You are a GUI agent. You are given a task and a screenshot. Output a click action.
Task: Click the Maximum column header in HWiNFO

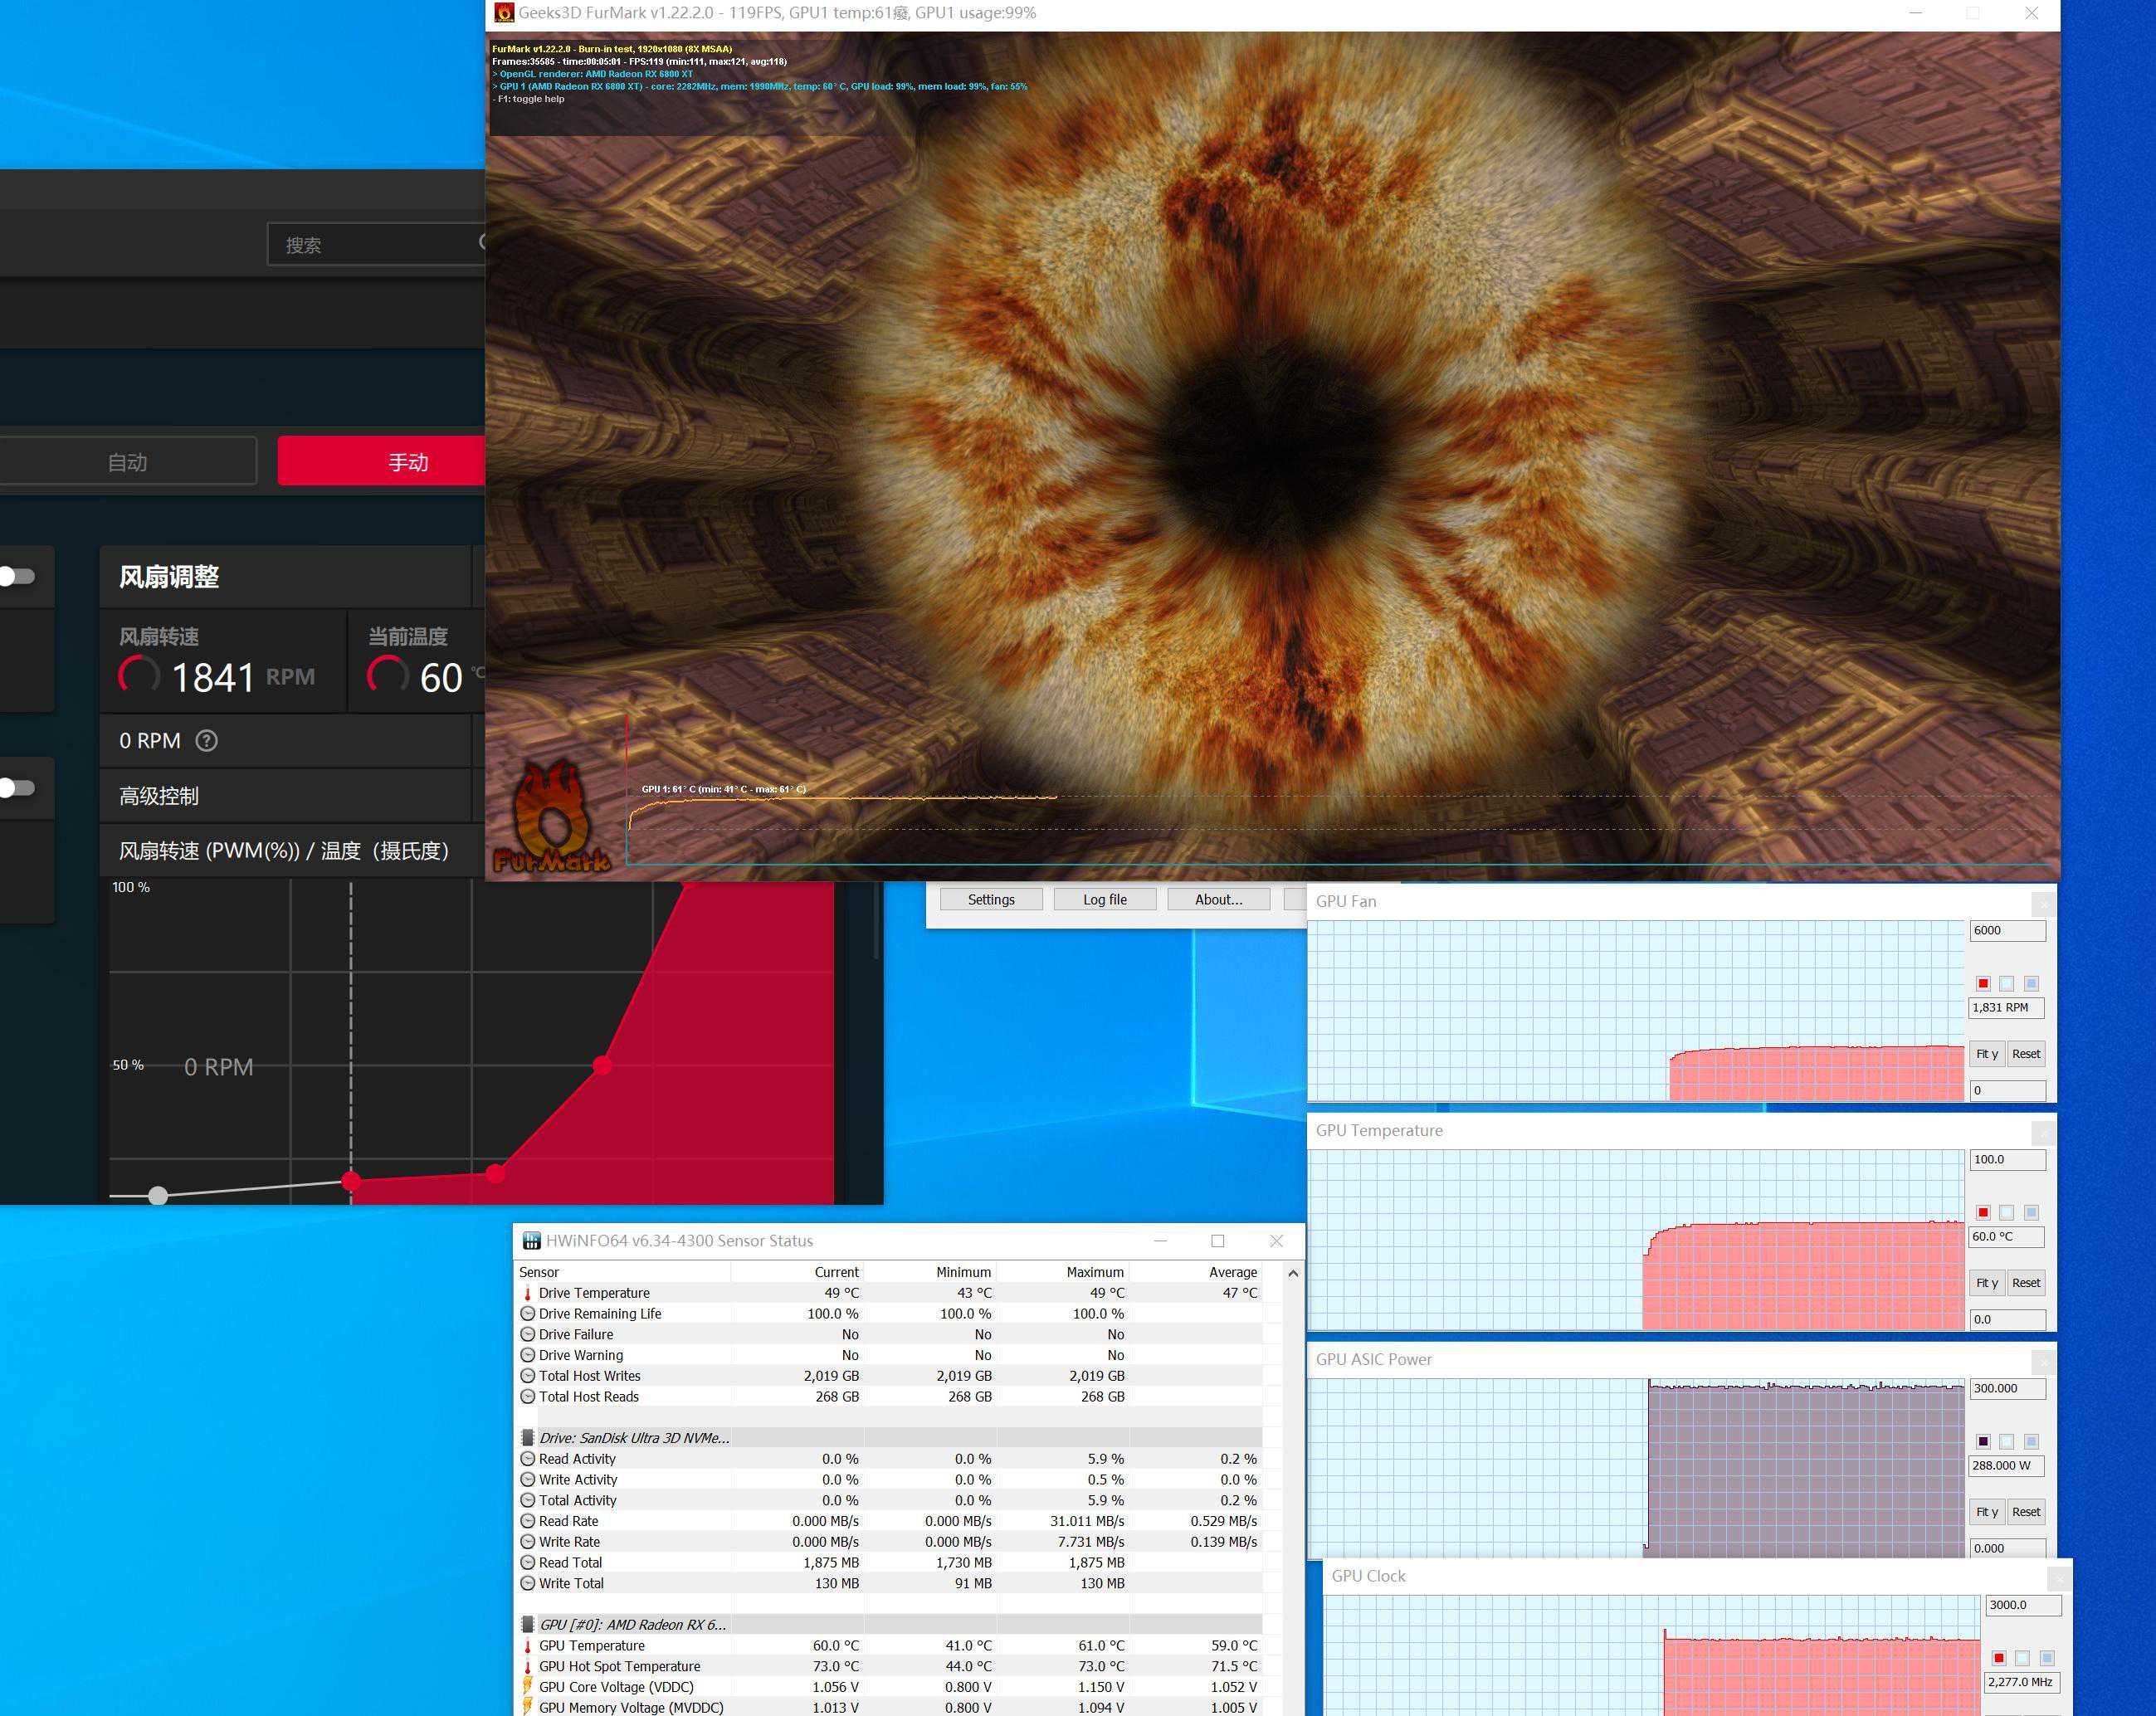tap(1094, 1272)
